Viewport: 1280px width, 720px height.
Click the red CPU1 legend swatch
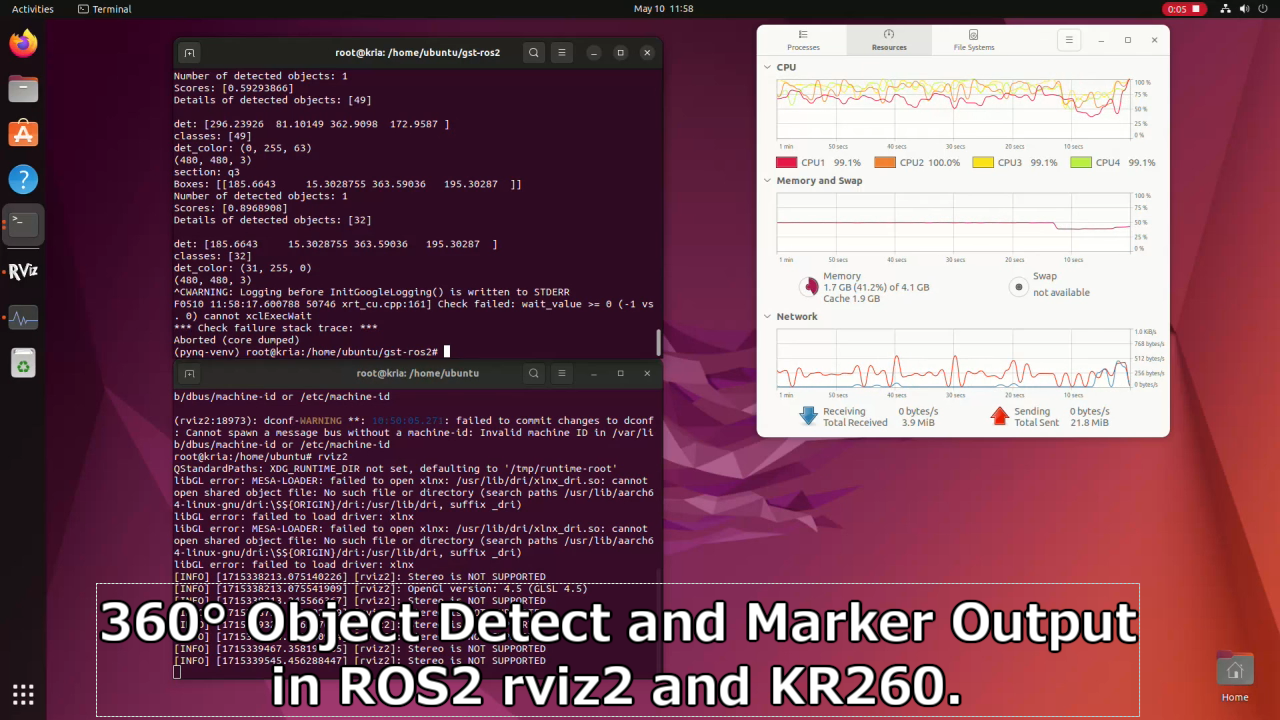pyautogui.click(x=786, y=162)
